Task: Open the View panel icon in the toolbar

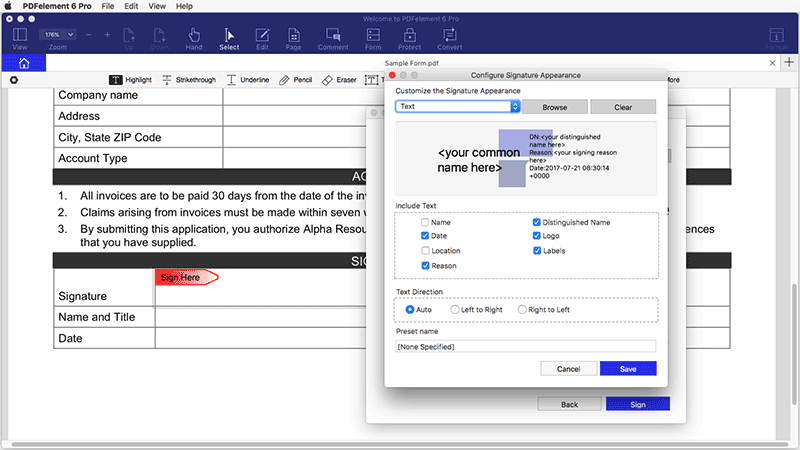Action: point(19,39)
